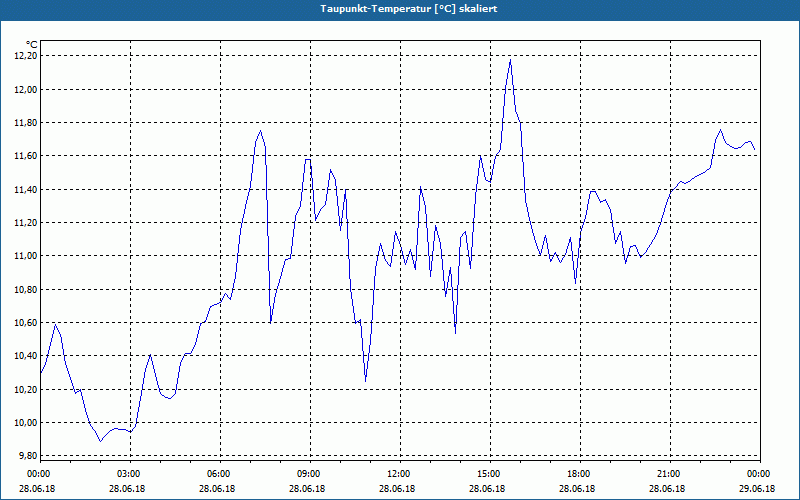This screenshot has width=800, height=500.
Task: Select the 28.06.18 date beneath 09:00
Action: point(307,488)
